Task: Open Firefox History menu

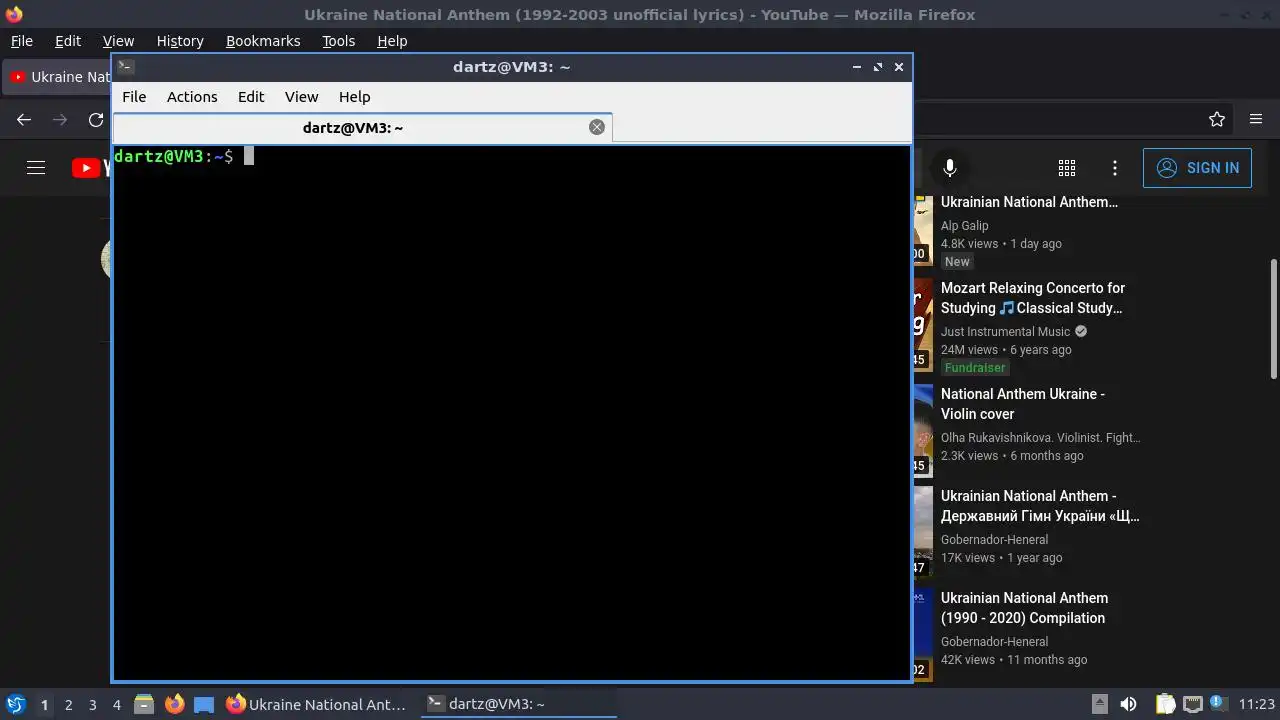Action: (180, 41)
